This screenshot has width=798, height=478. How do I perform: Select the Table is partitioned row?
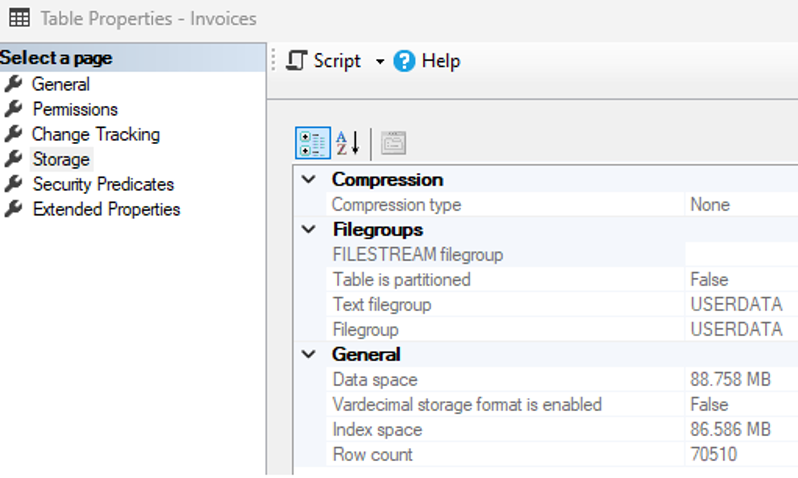(562, 279)
